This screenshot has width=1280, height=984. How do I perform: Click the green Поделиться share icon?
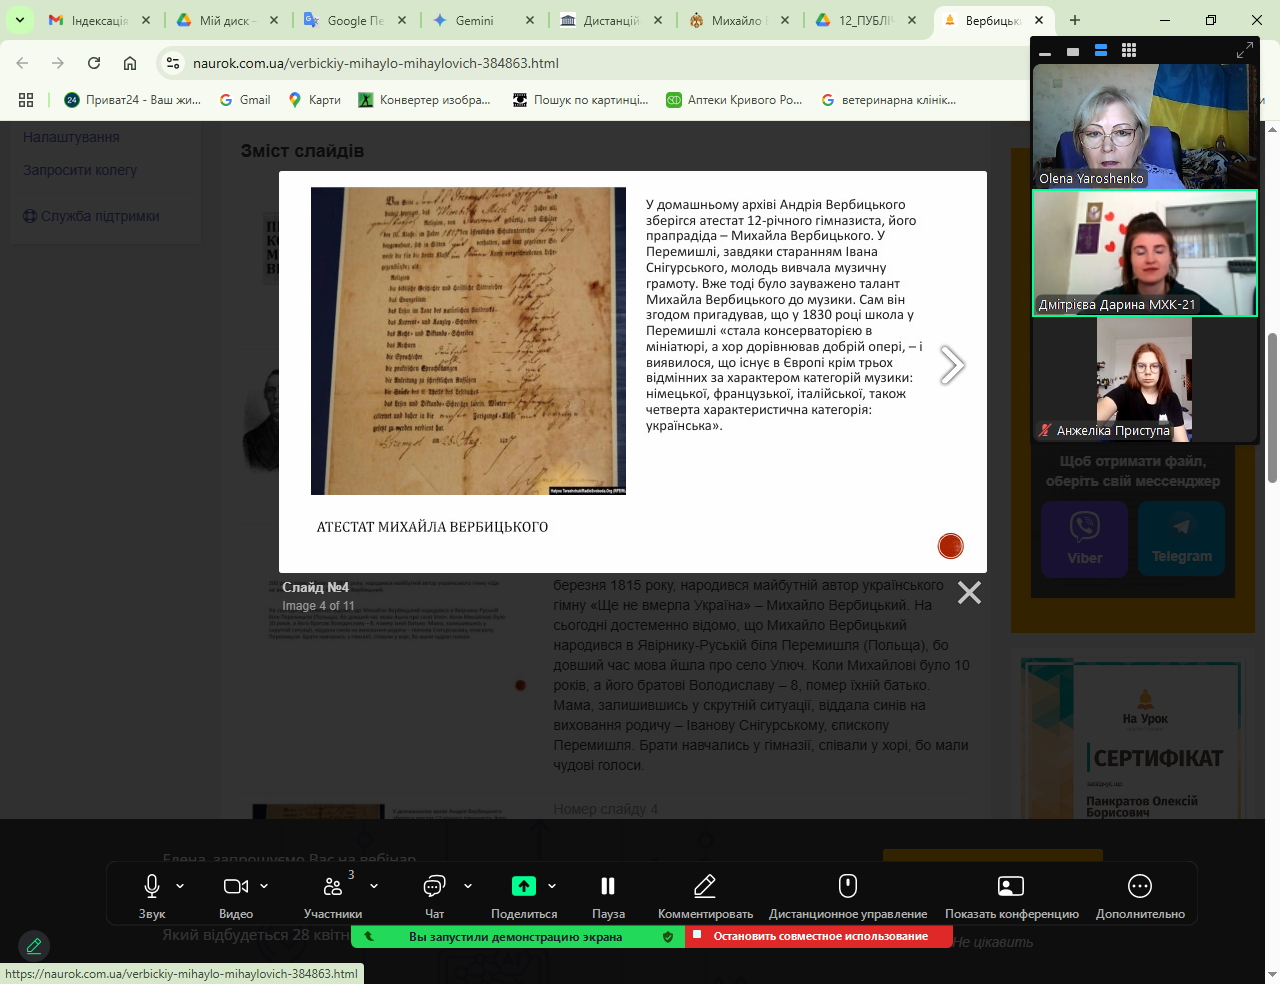[524, 886]
